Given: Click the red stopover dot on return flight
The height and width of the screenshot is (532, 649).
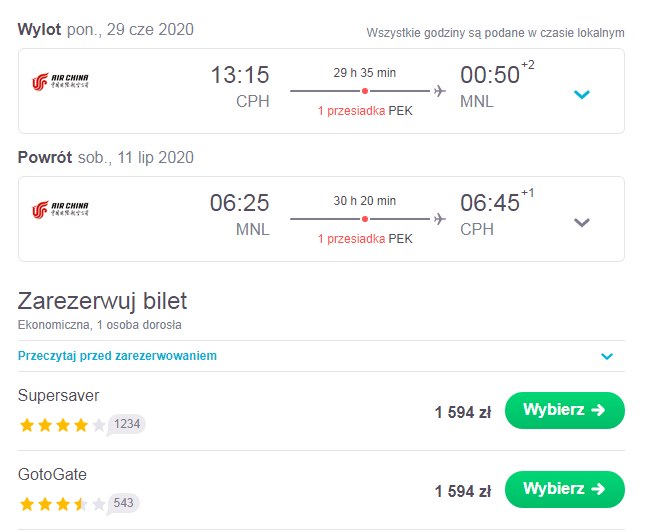Looking at the screenshot, I should [365, 219].
